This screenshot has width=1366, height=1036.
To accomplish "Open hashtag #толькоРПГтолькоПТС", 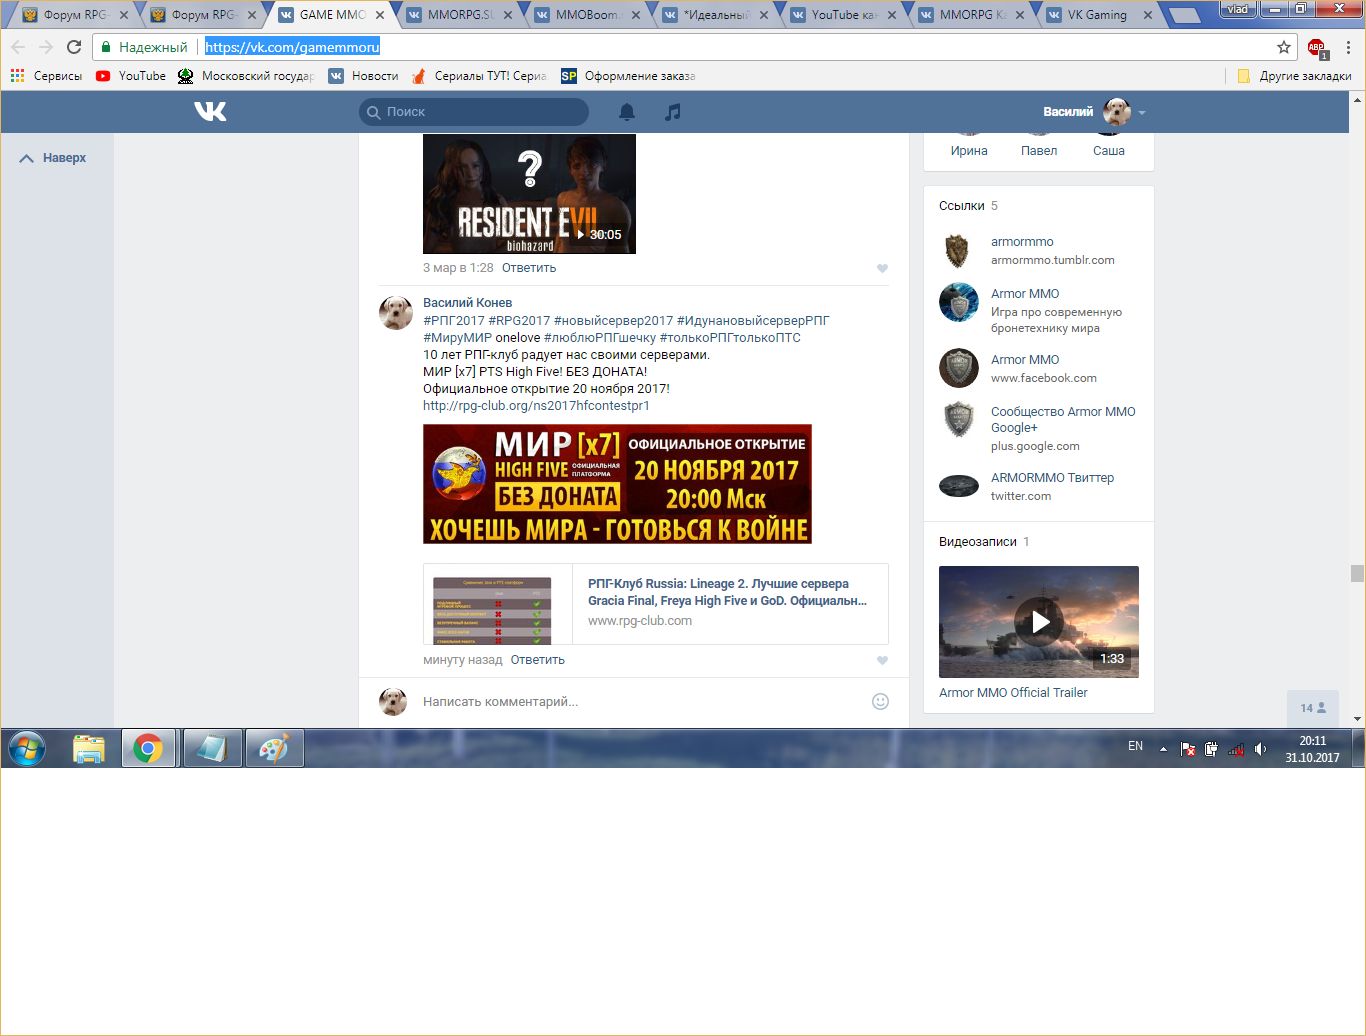I will click(730, 337).
